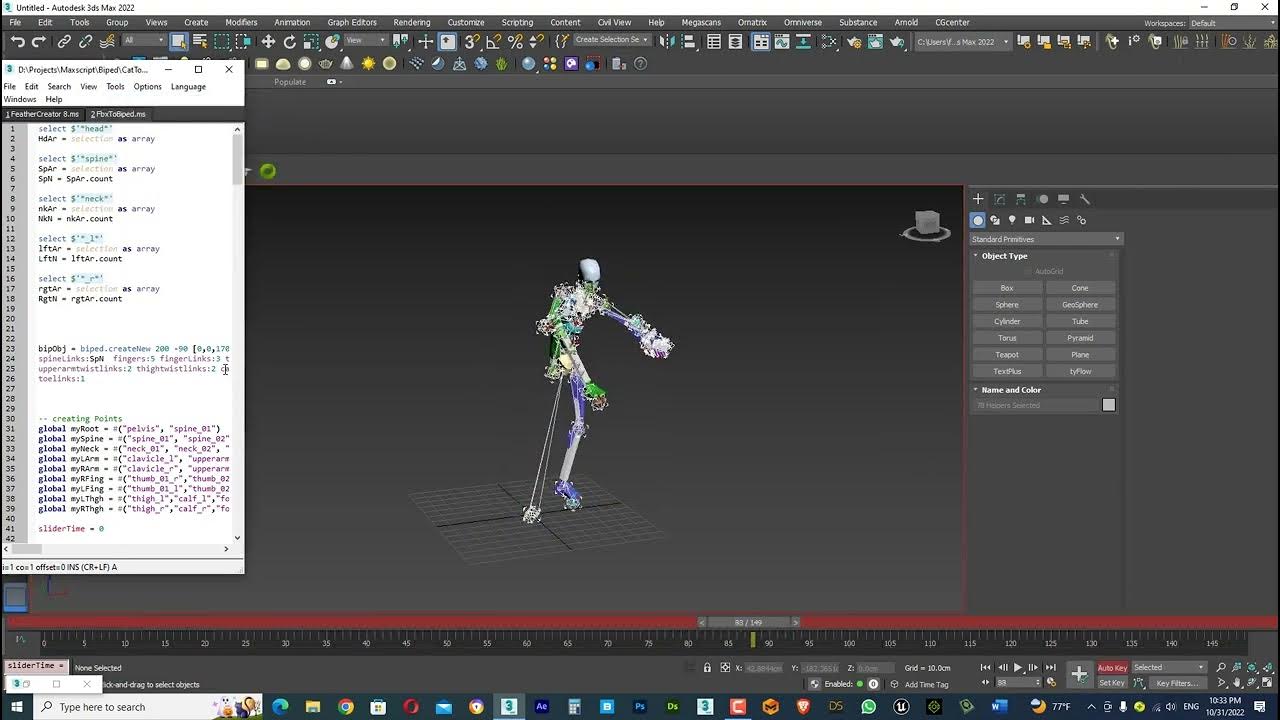Toggle the Percent Snap icon
This screenshot has width=1280, height=720.
(x=515, y=41)
